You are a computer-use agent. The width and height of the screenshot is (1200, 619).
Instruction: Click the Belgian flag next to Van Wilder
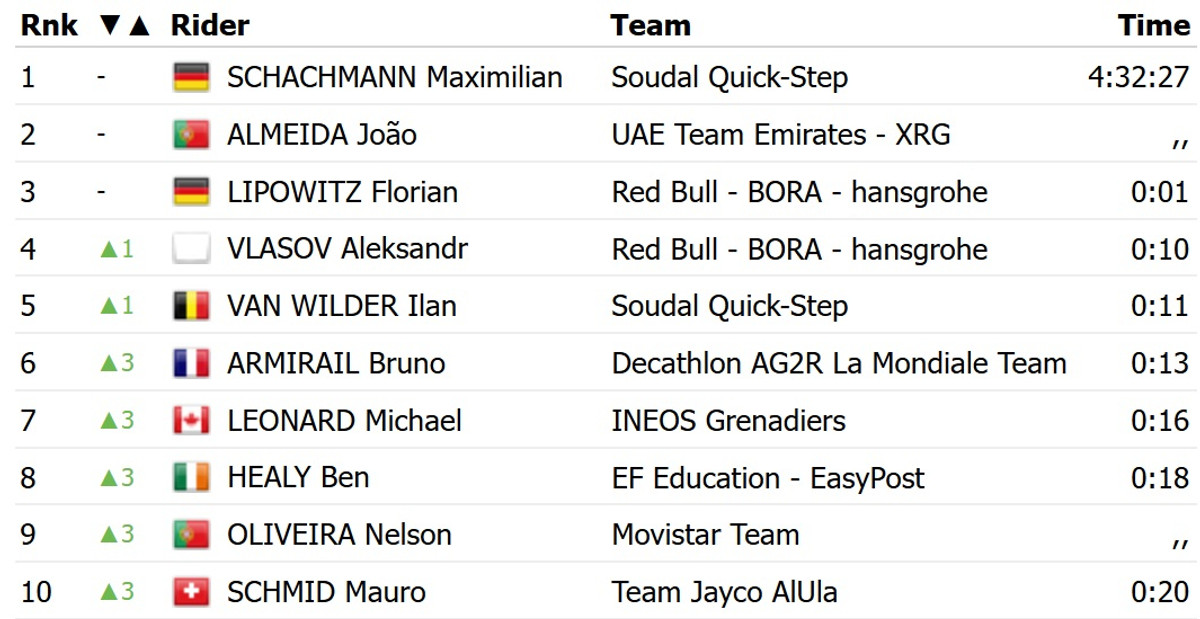pyautogui.click(x=191, y=306)
